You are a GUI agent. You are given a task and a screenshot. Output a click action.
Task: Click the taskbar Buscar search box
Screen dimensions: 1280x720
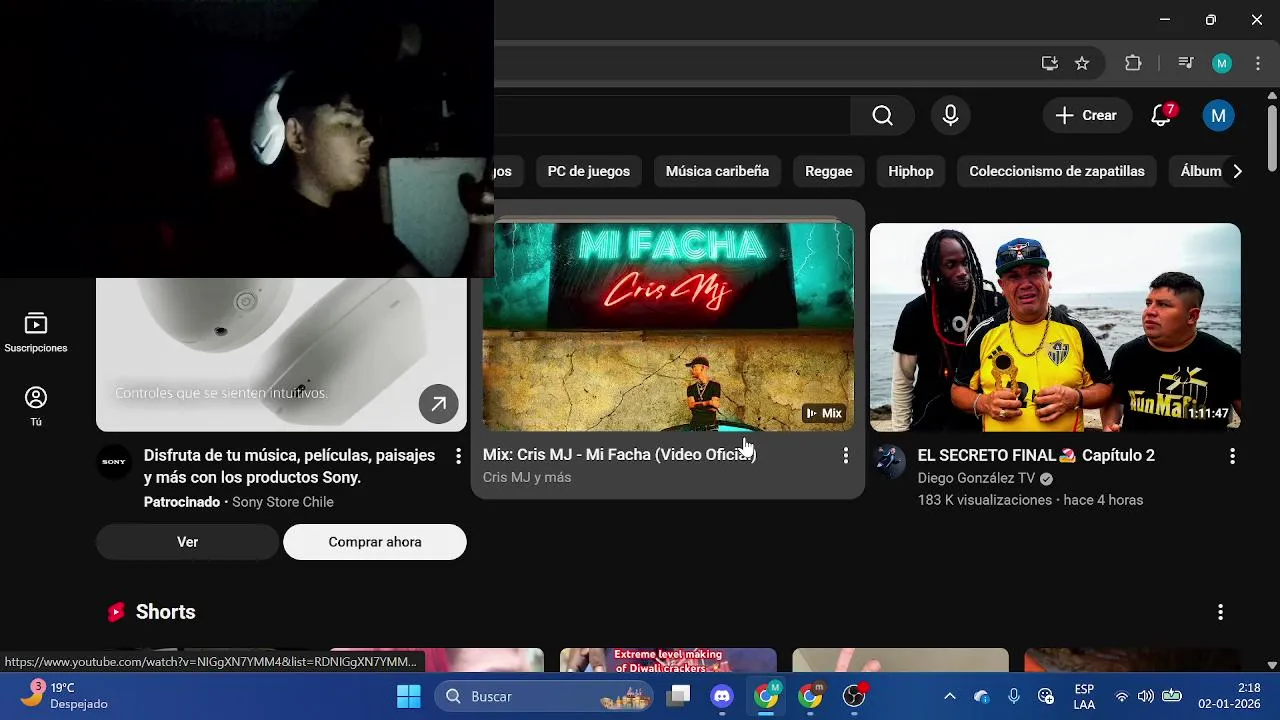(x=544, y=696)
